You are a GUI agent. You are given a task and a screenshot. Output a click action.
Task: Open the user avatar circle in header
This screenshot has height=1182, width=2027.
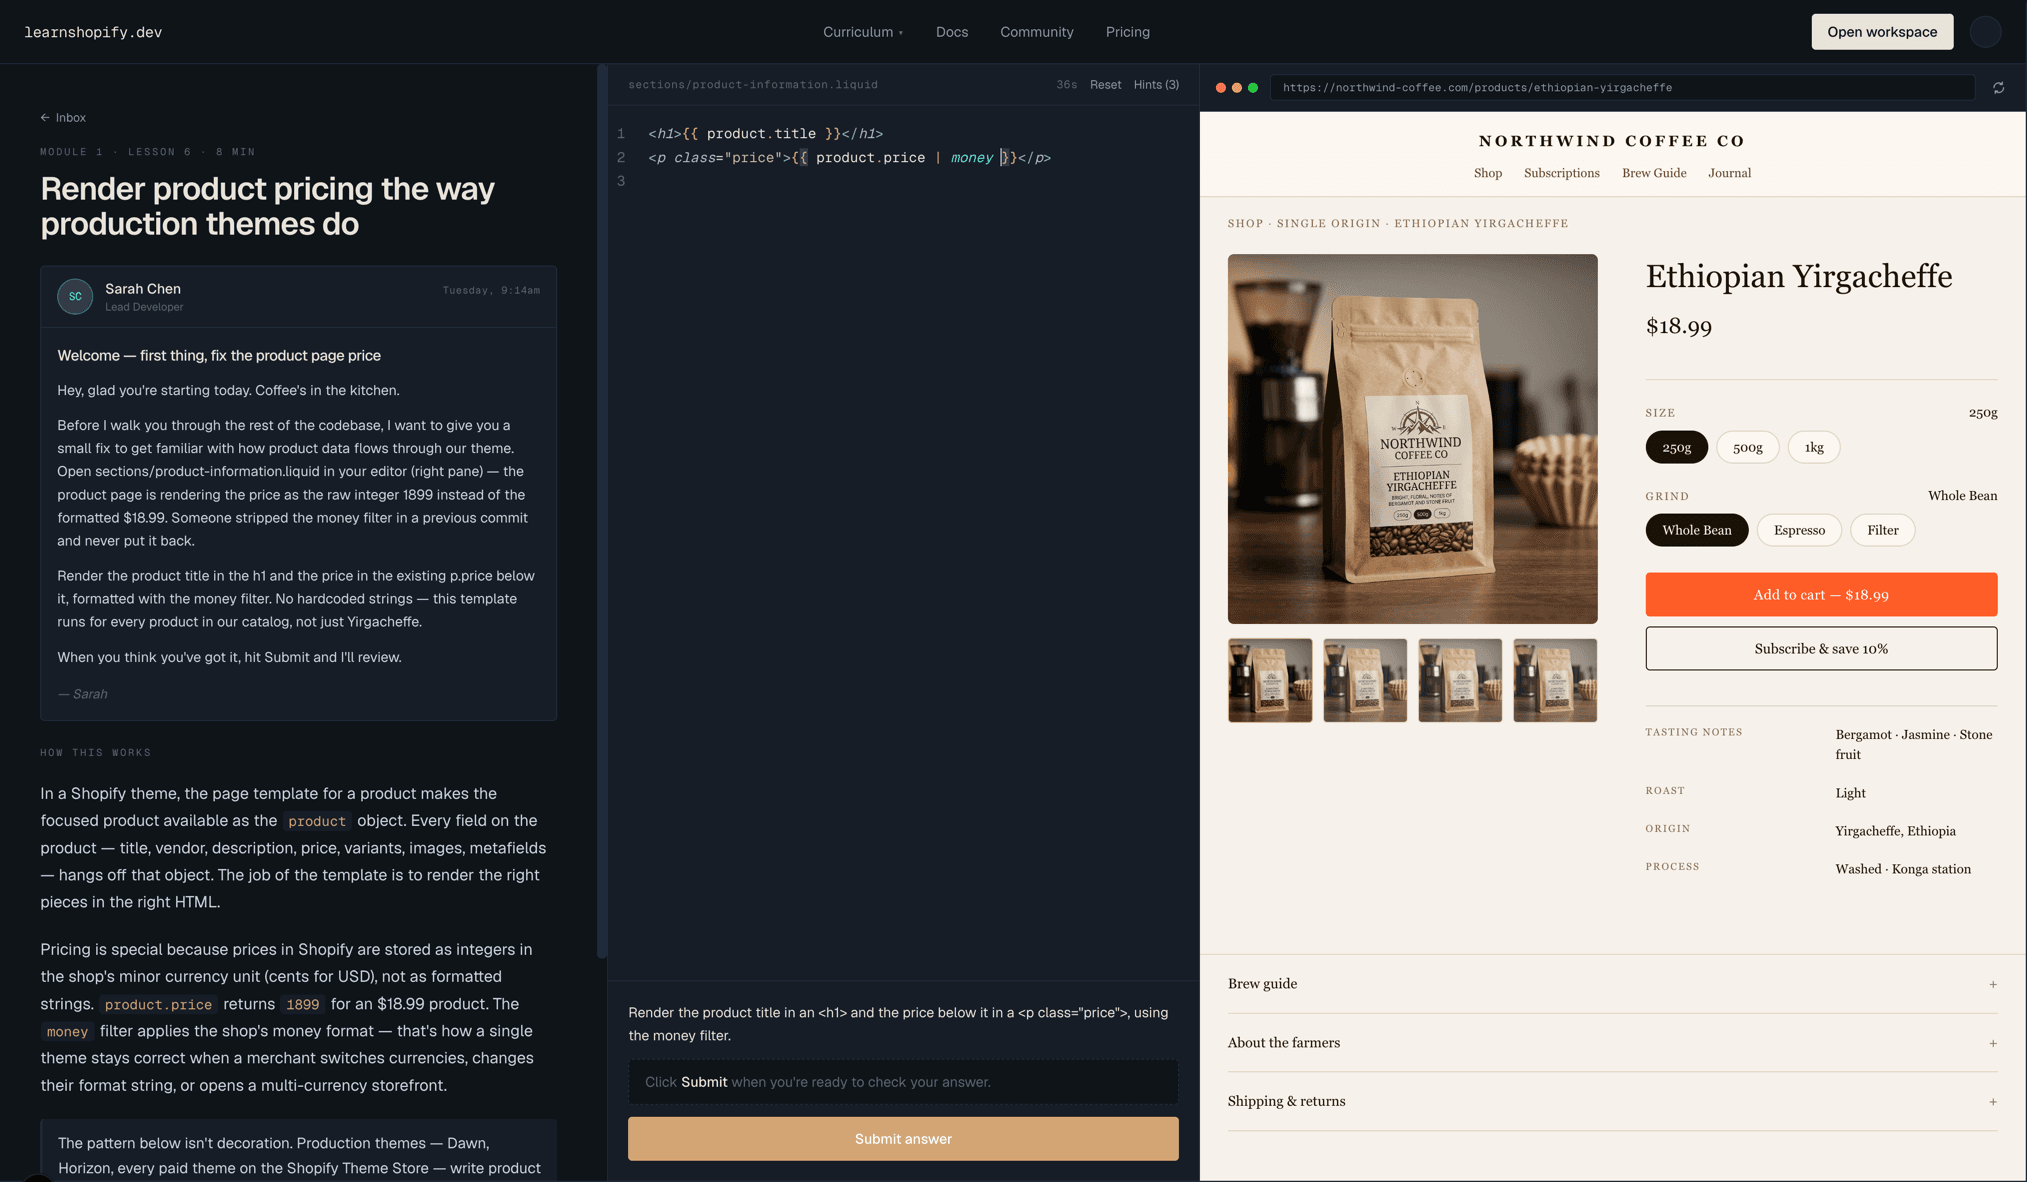pyautogui.click(x=1985, y=32)
